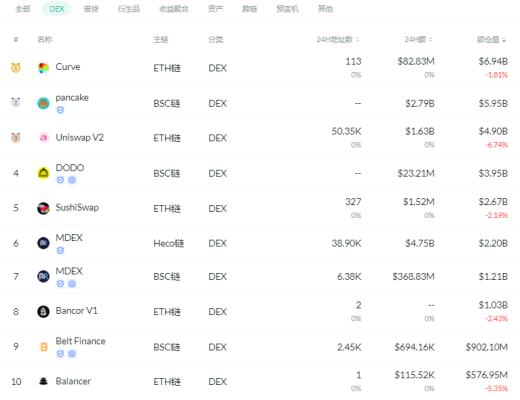Click first check badge under Belt Finance
Viewport: 520px width, 400px height.
pyautogui.click(x=60, y=354)
